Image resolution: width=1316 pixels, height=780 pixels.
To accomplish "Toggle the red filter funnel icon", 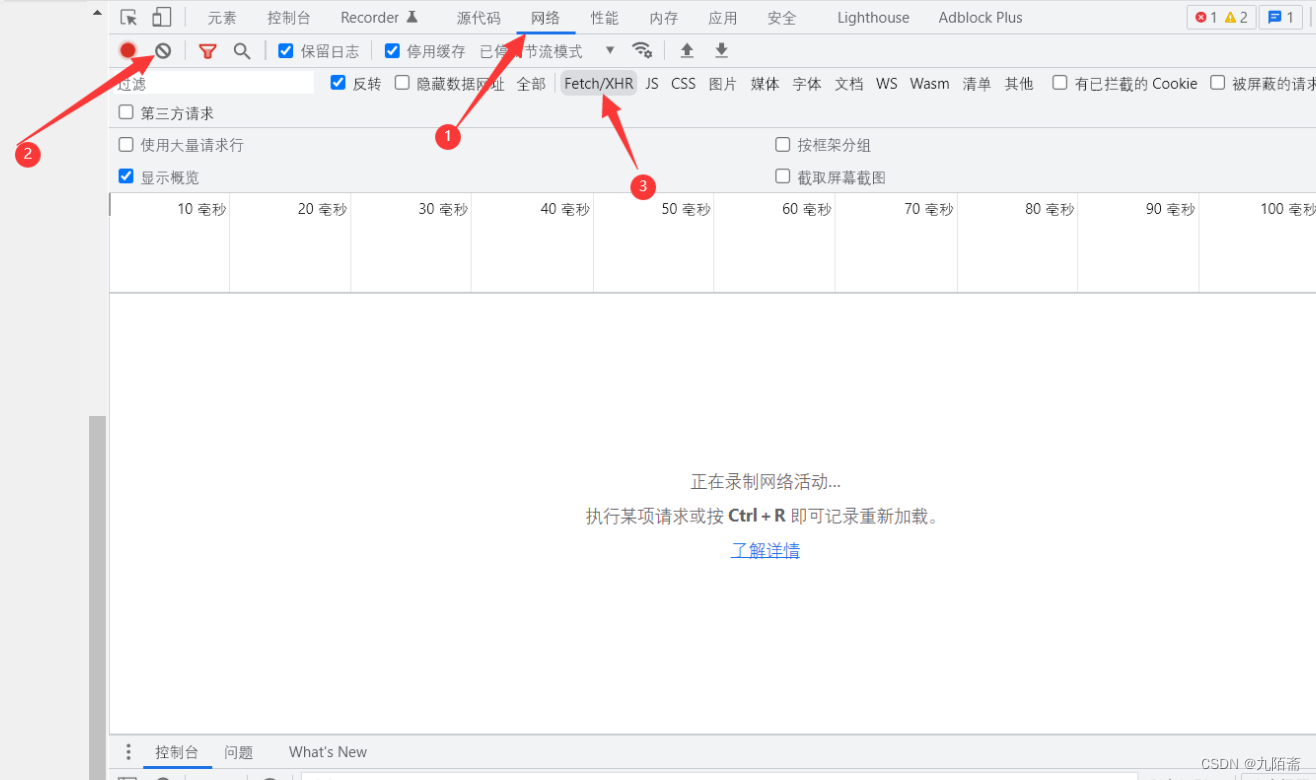I will click(x=207, y=51).
